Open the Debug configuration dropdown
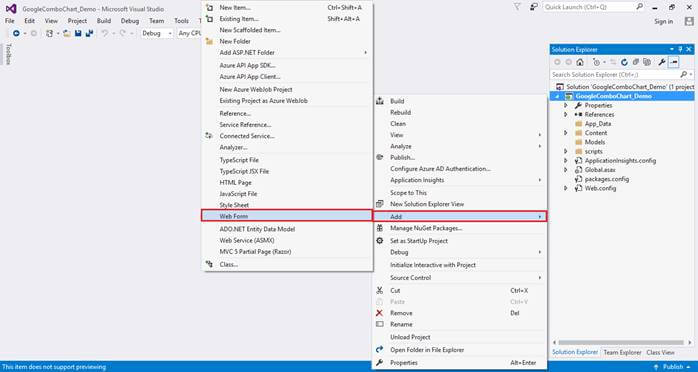Viewport: 698px width, 372px height. point(157,33)
